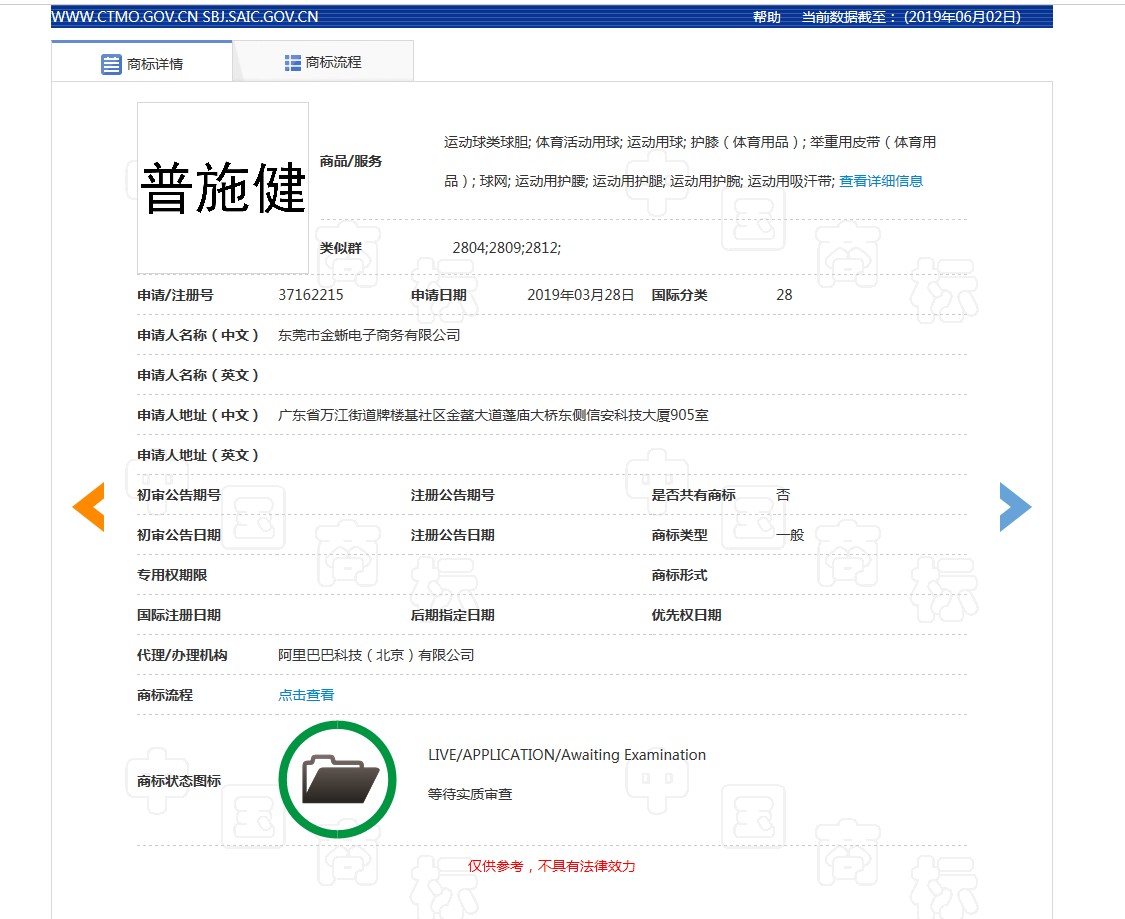The height and width of the screenshot is (919, 1125).
Task: Switch to the 商标流程 tab
Action: [323, 62]
